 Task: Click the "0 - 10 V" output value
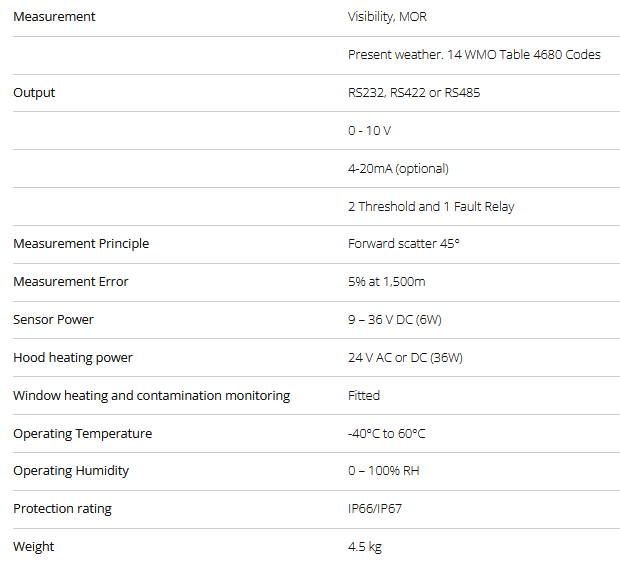(x=369, y=131)
